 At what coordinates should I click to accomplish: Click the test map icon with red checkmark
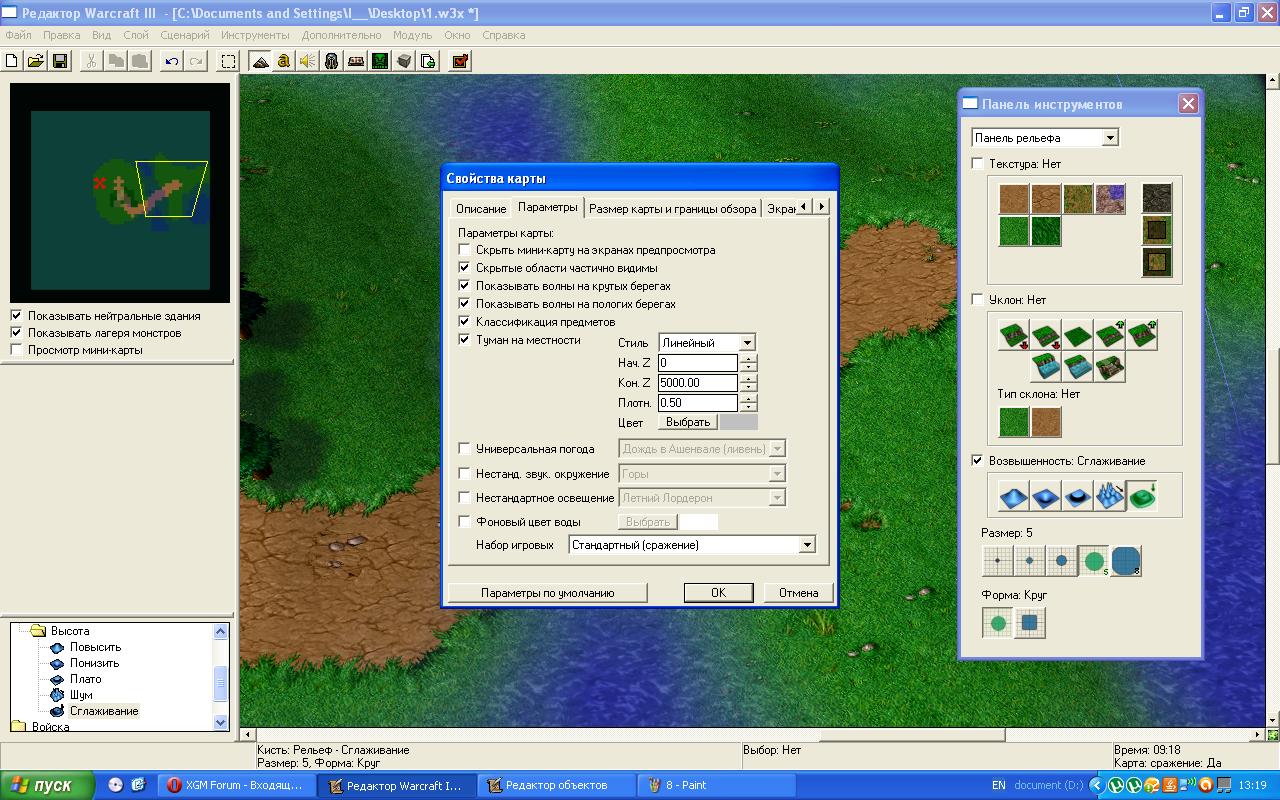pos(460,61)
